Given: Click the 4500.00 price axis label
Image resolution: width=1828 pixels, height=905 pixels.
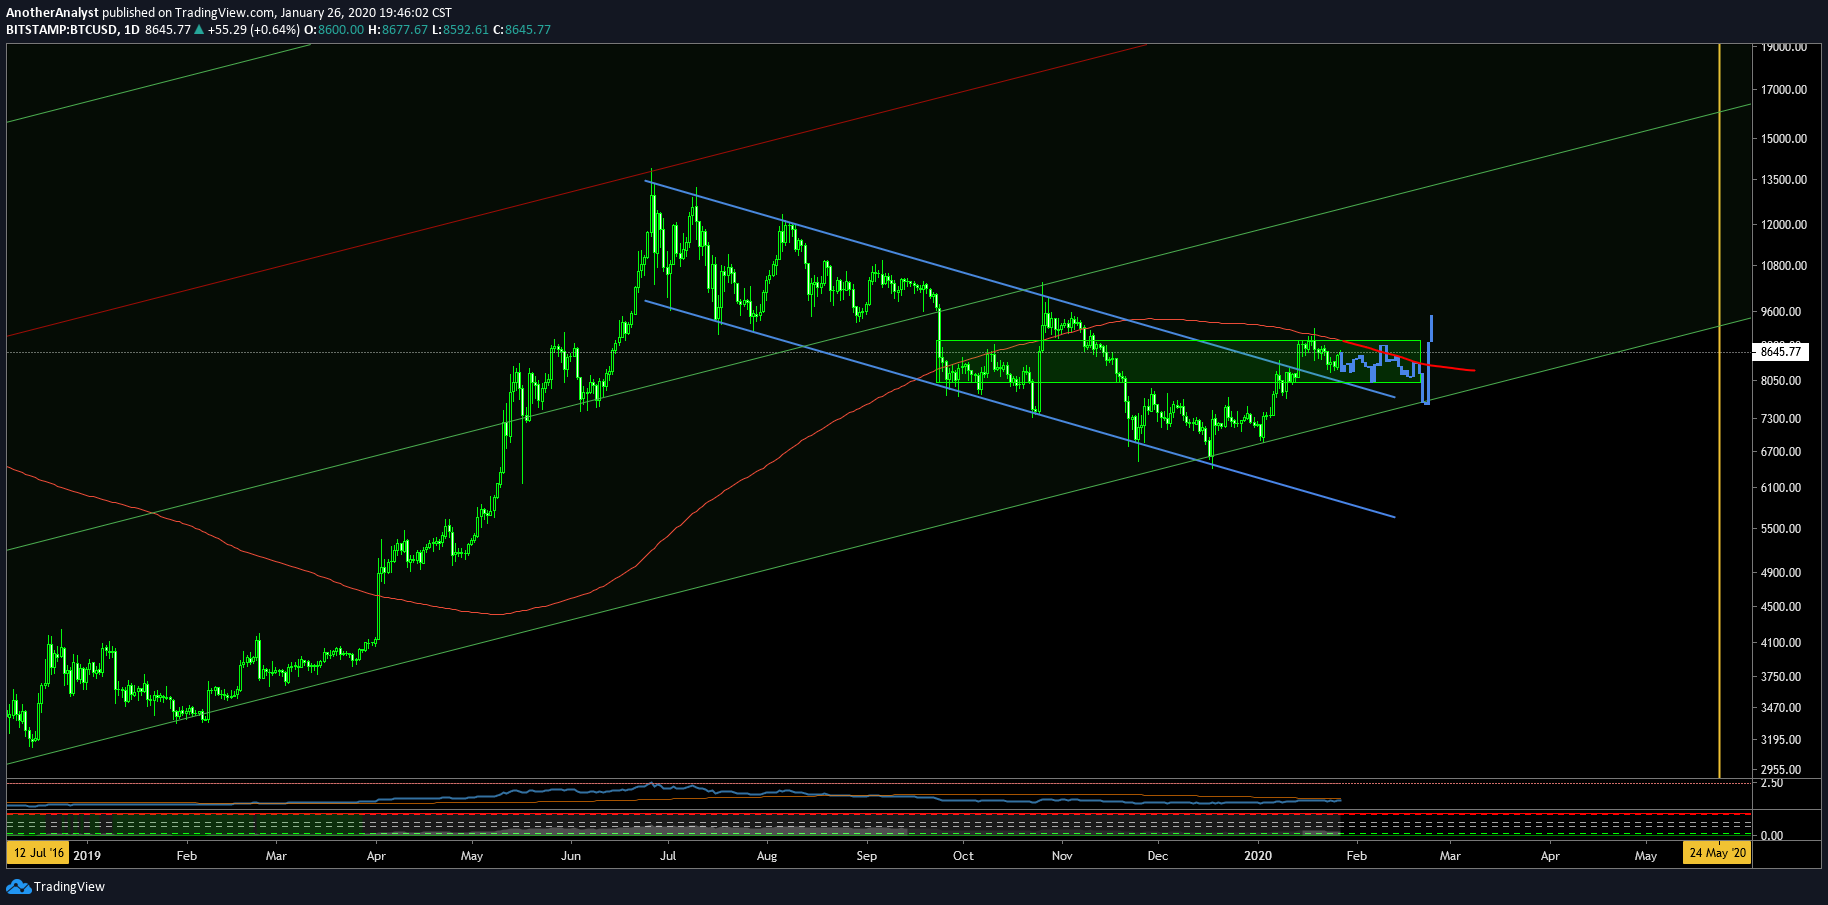Looking at the screenshot, I should tap(1781, 607).
